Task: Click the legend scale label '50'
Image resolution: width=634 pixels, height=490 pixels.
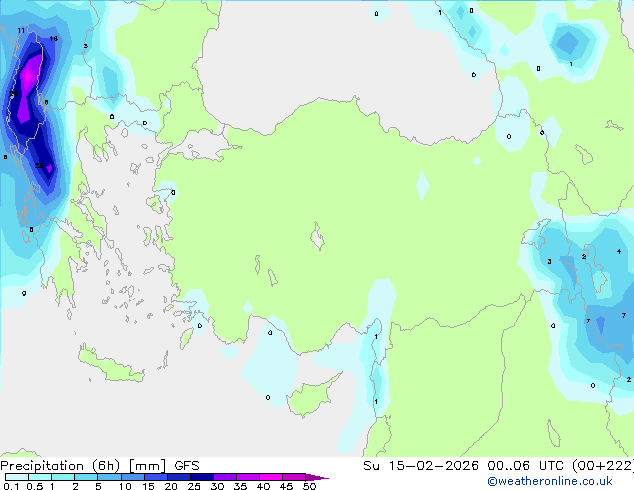Action: (309, 486)
